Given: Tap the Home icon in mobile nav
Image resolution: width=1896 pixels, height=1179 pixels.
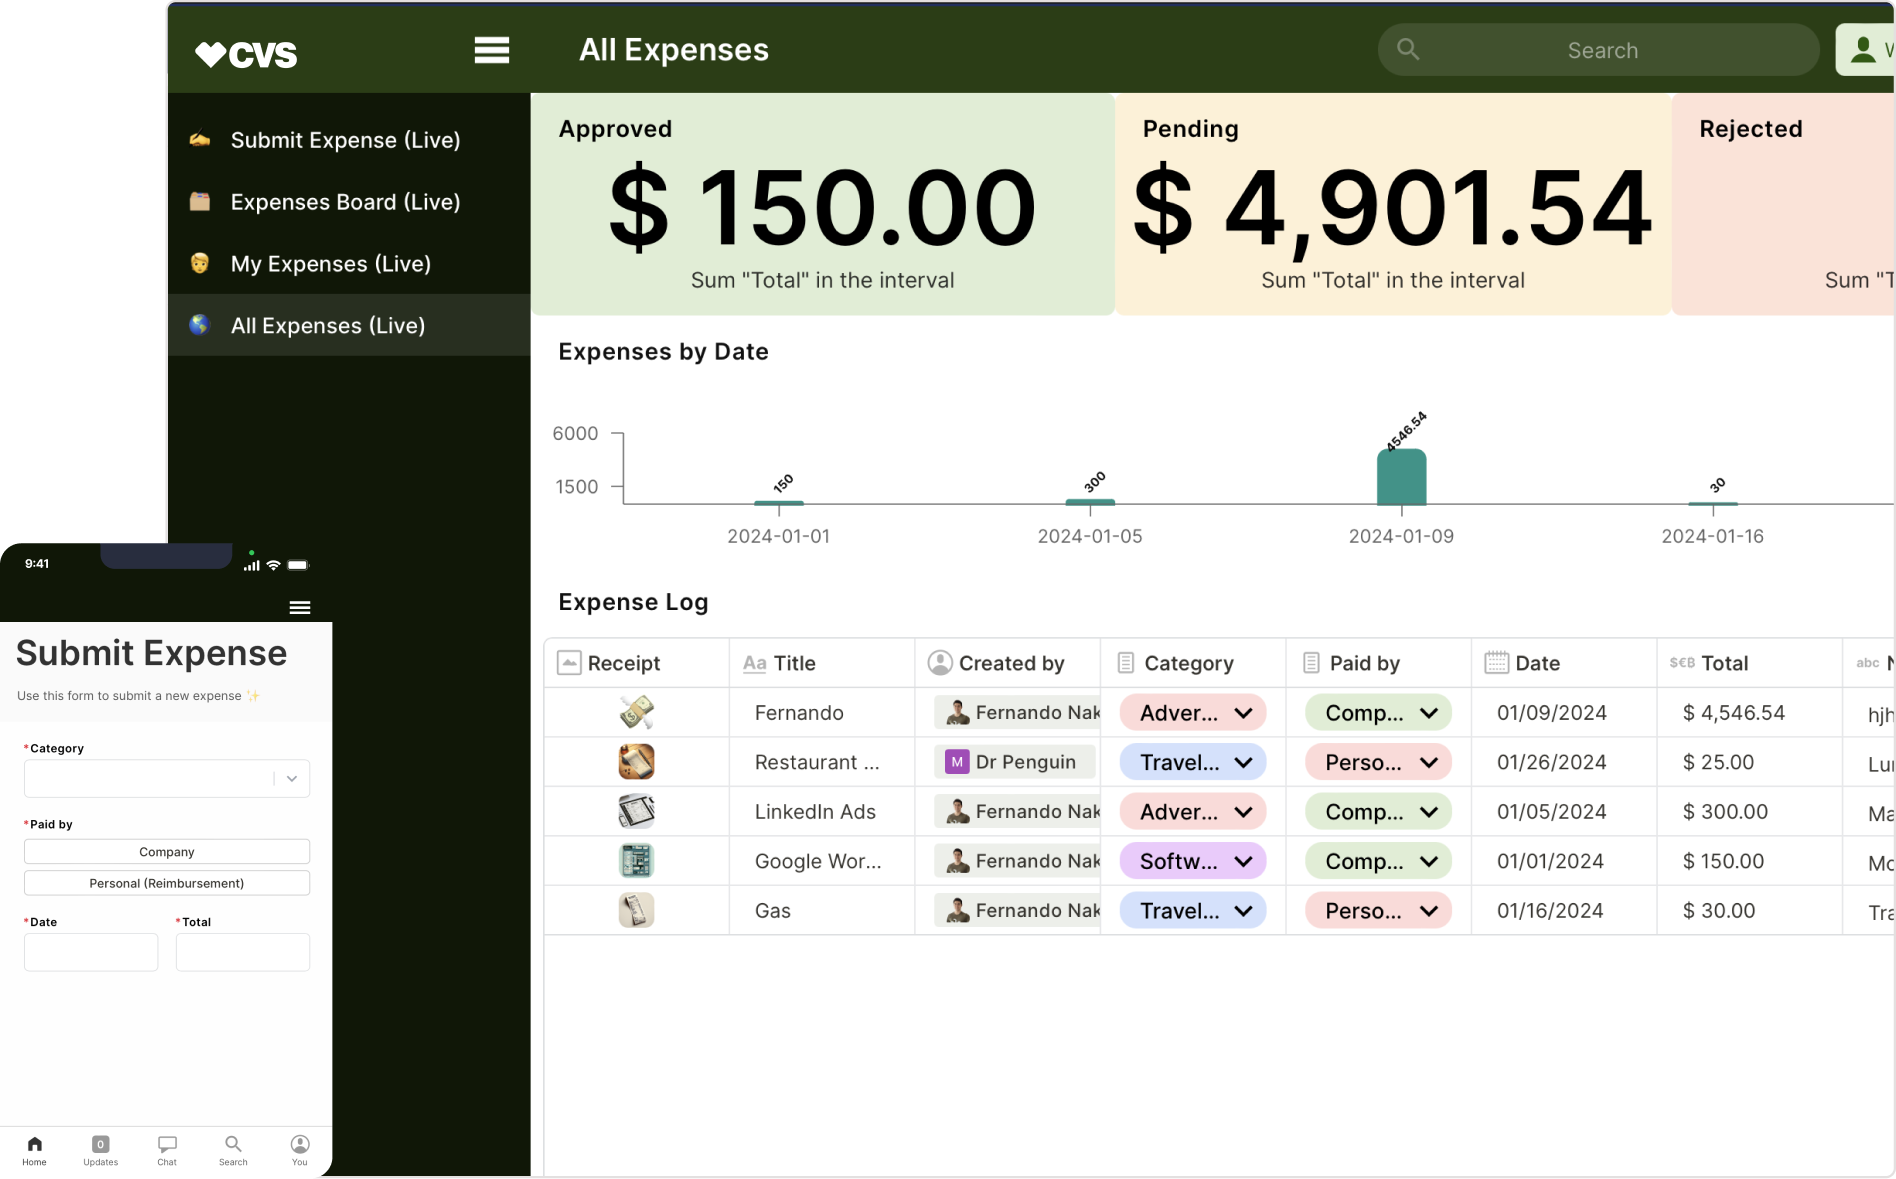Looking at the screenshot, I should 35,1149.
